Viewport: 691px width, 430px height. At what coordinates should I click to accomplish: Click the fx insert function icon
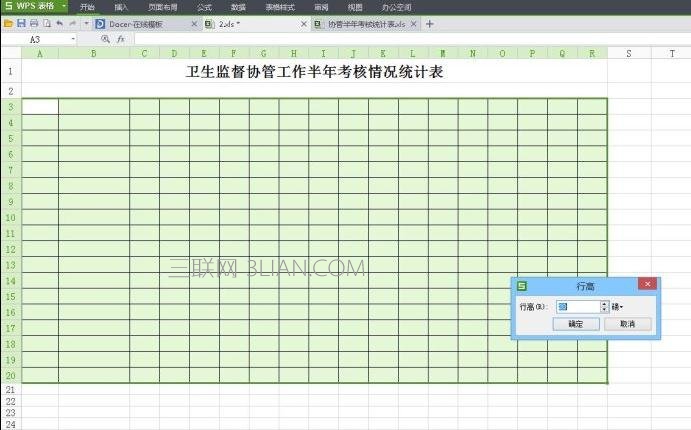click(x=121, y=39)
